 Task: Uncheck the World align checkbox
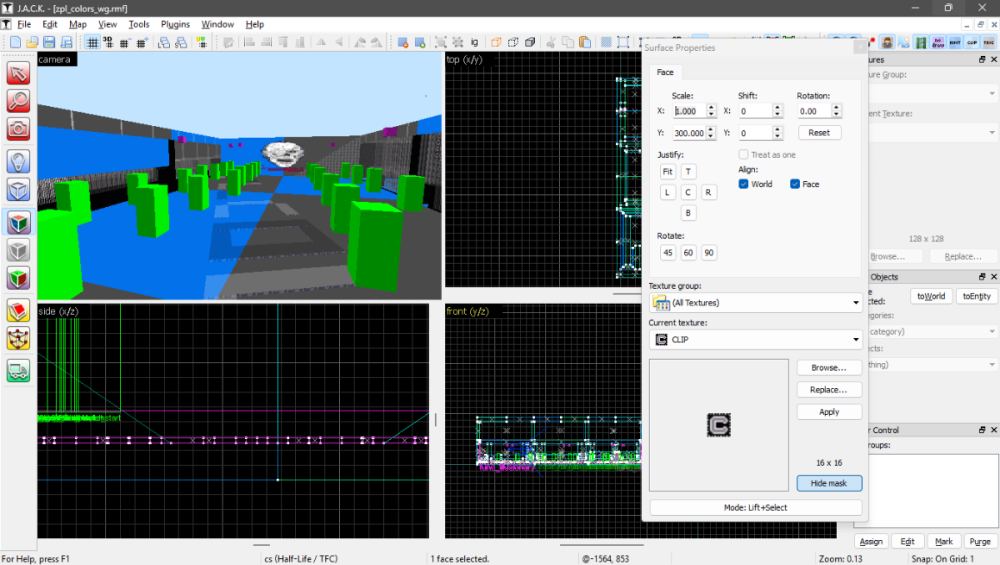click(744, 184)
